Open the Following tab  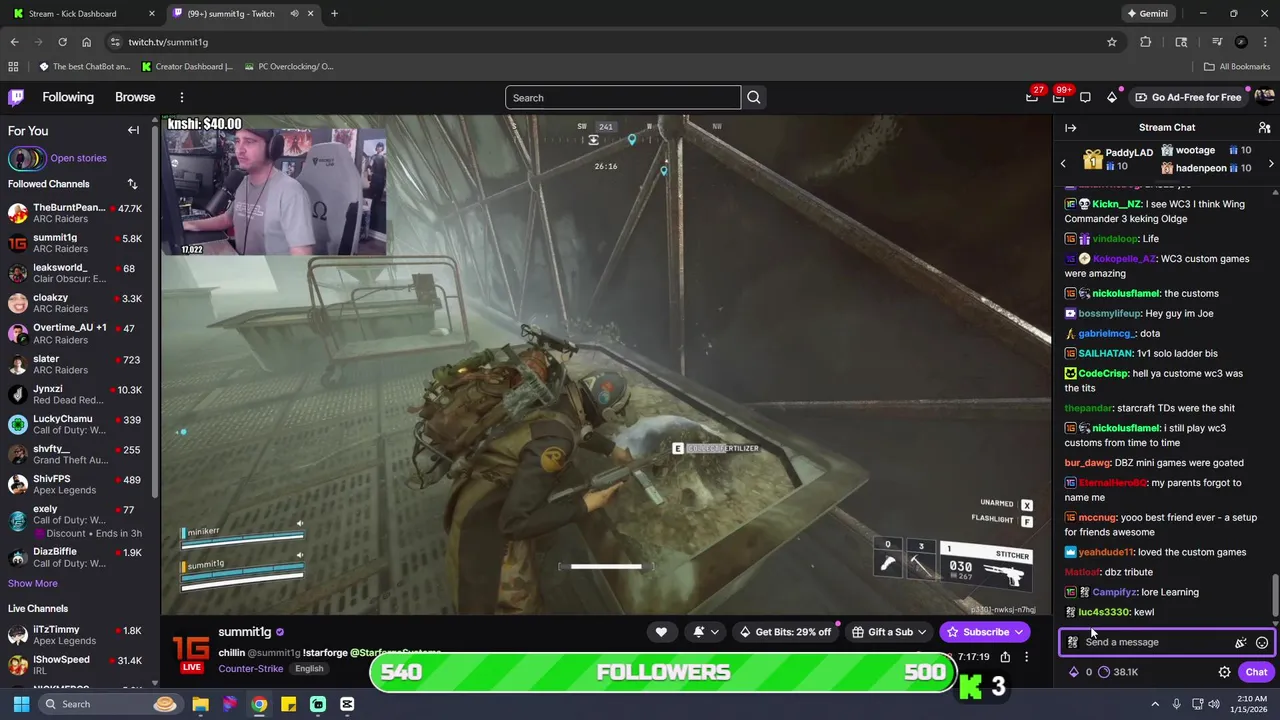pyautogui.click(x=68, y=97)
